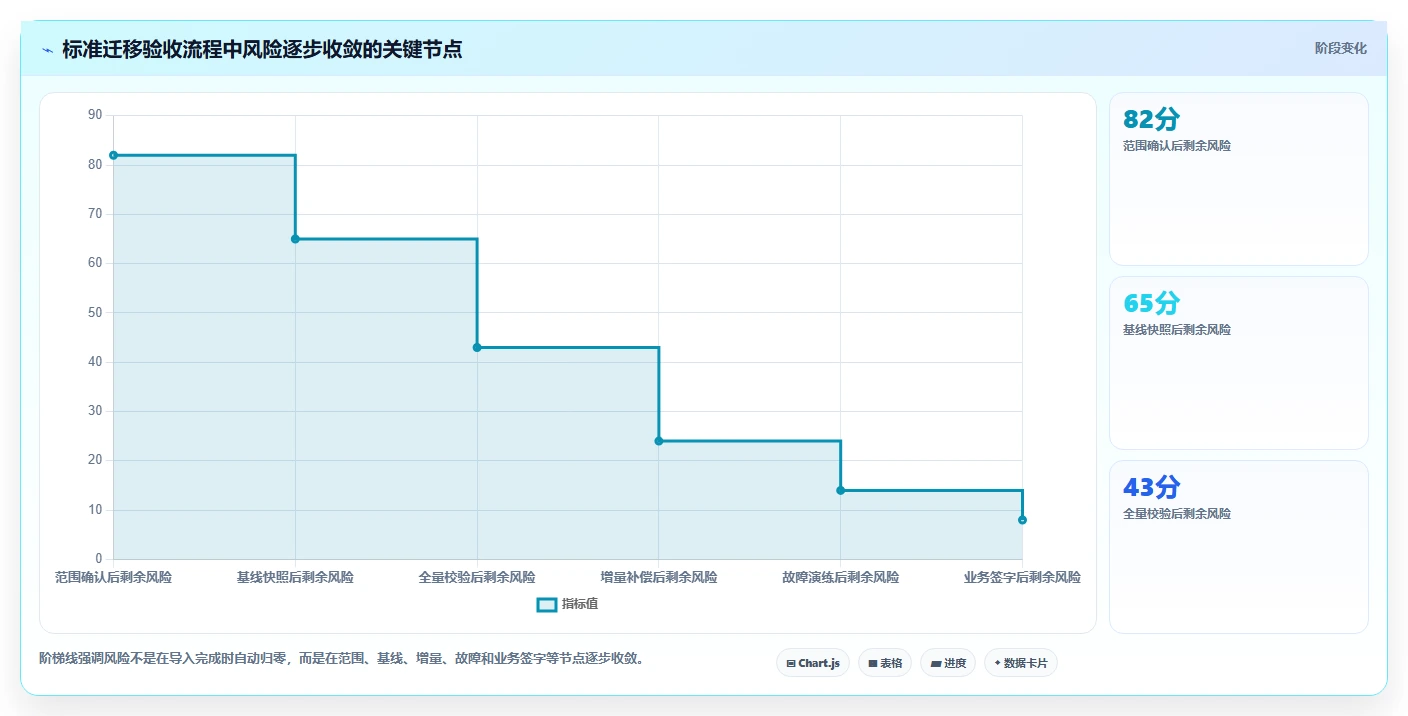Image resolution: width=1408 pixels, height=716 pixels.
Task: Click the lightning icon beside the chart title
Action: coord(47,50)
